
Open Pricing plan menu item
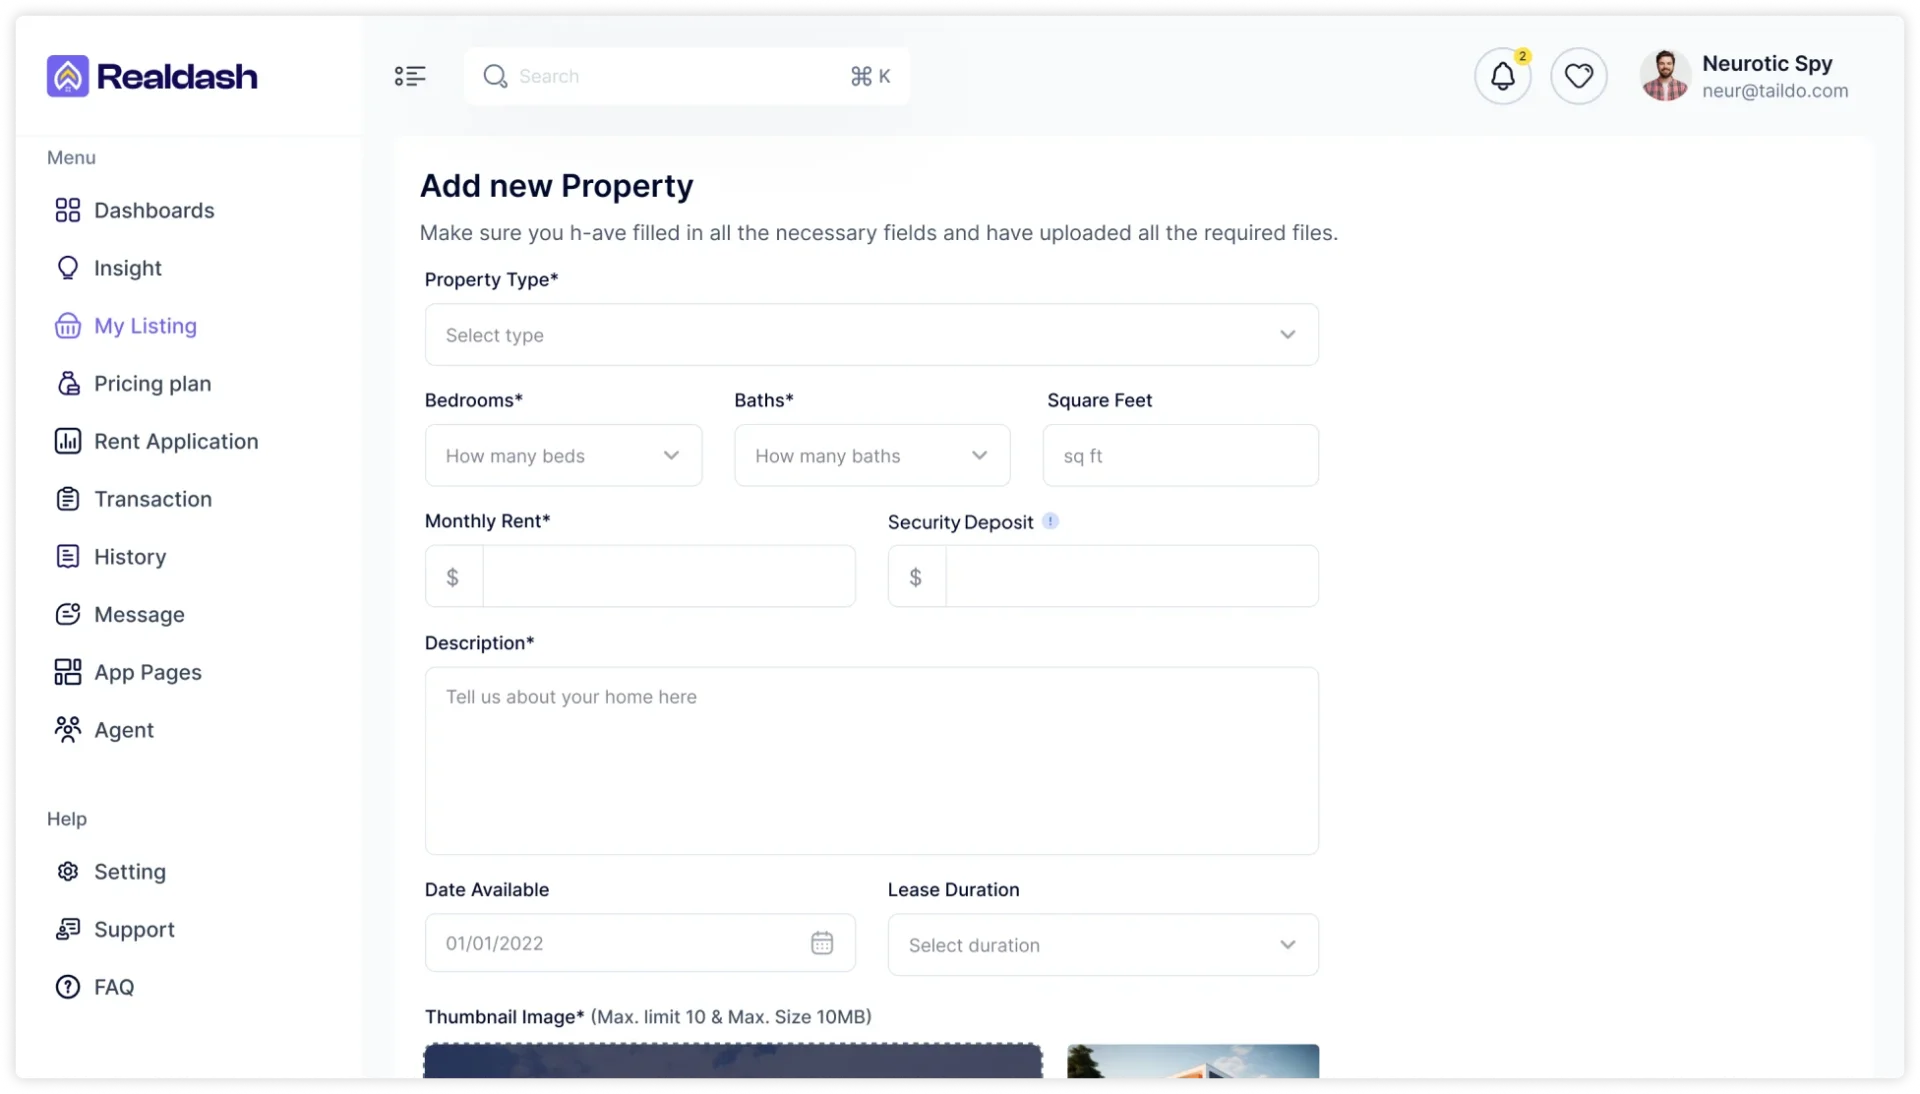[133, 384]
